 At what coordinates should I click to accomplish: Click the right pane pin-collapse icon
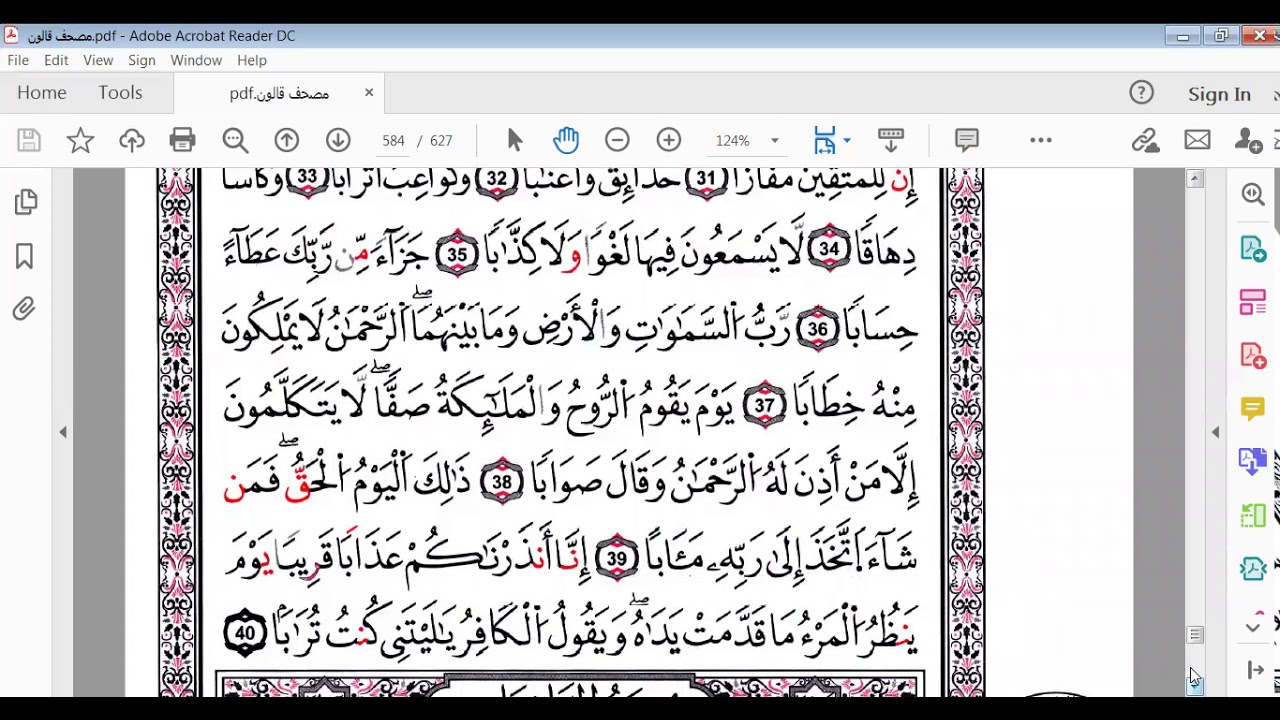pos(1256,670)
